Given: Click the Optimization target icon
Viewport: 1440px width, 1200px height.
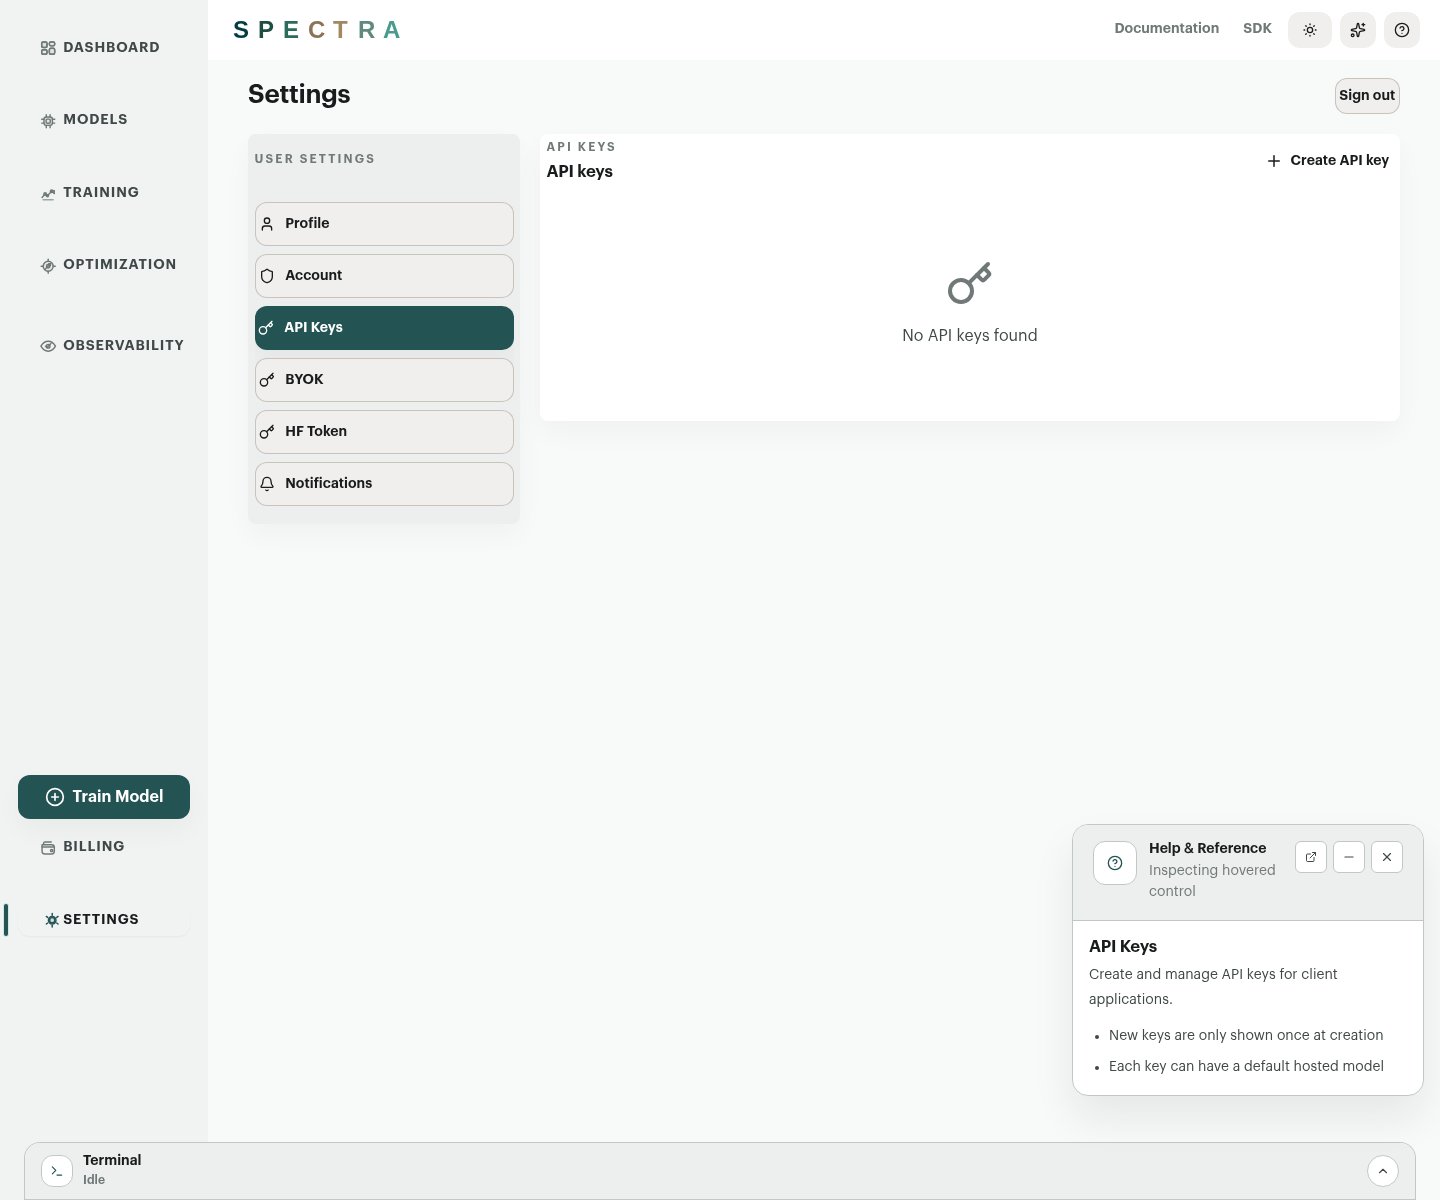Looking at the screenshot, I should coord(48,266).
